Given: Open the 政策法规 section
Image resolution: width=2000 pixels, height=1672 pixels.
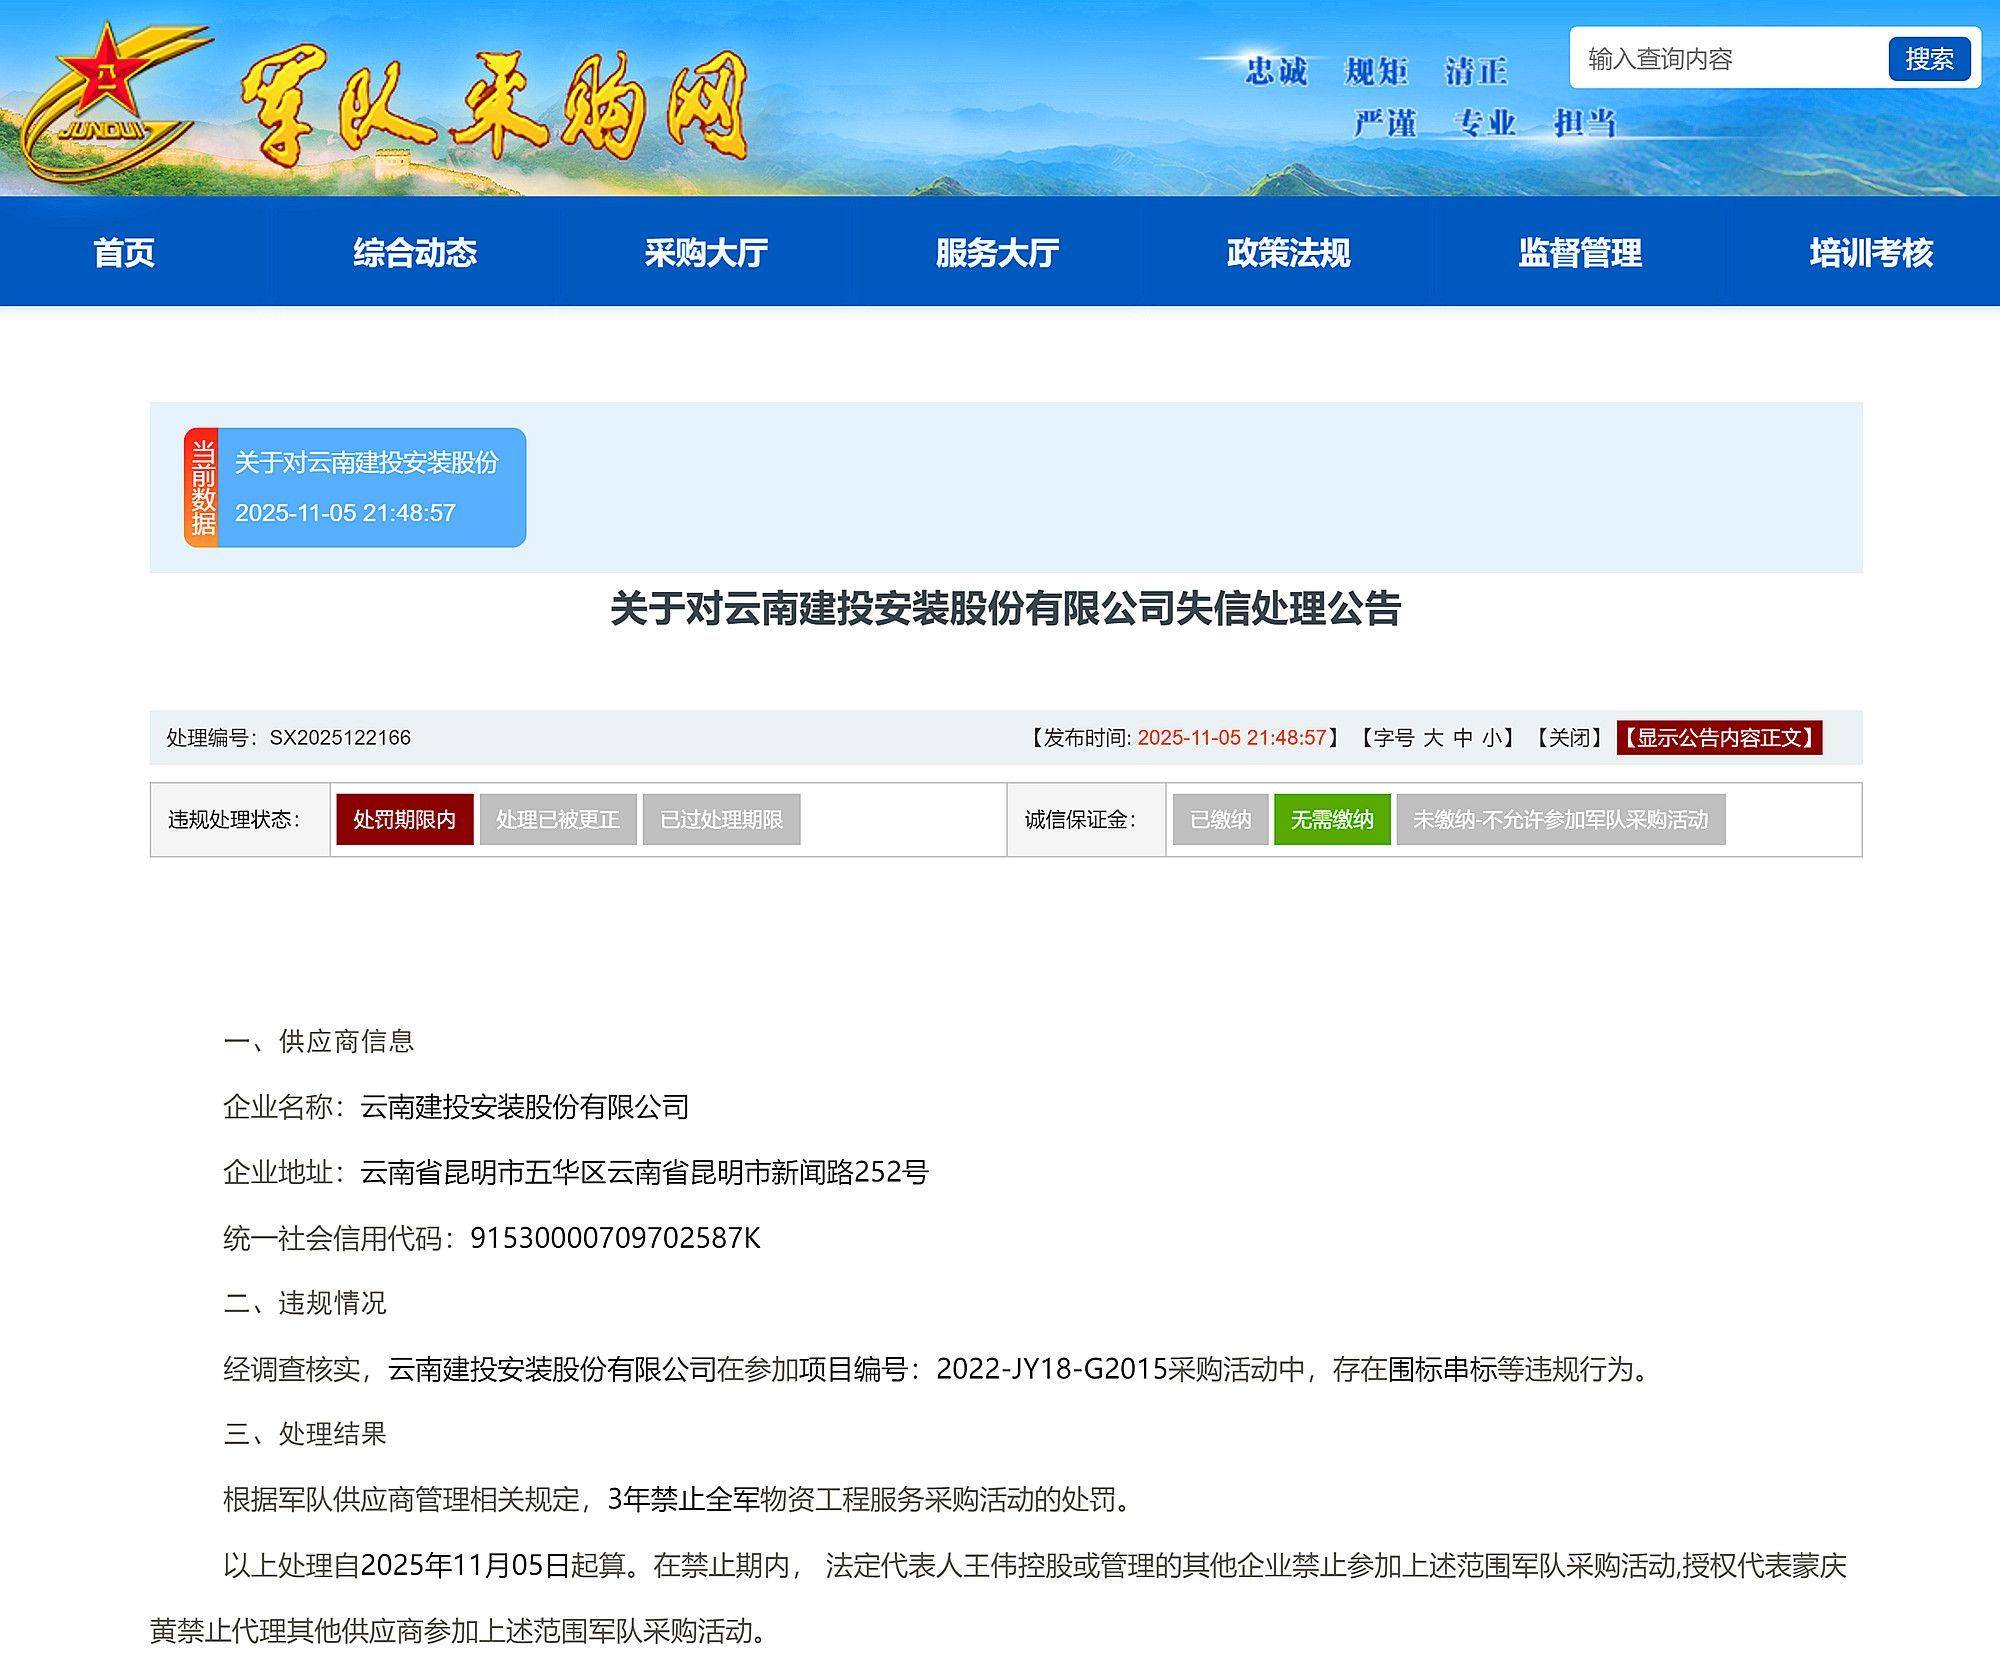Looking at the screenshot, I should [x=1286, y=255].
